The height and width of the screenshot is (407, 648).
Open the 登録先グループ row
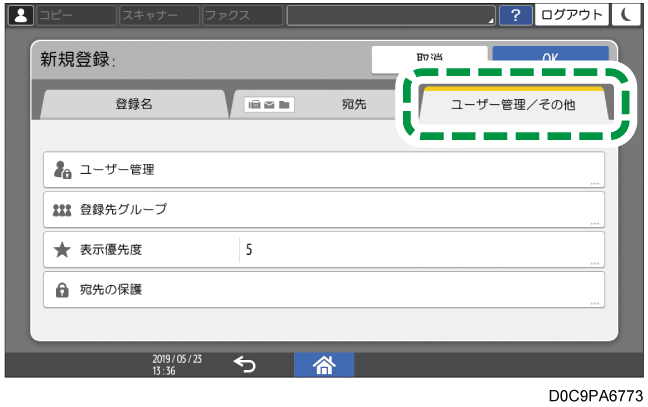pos(324,209)
